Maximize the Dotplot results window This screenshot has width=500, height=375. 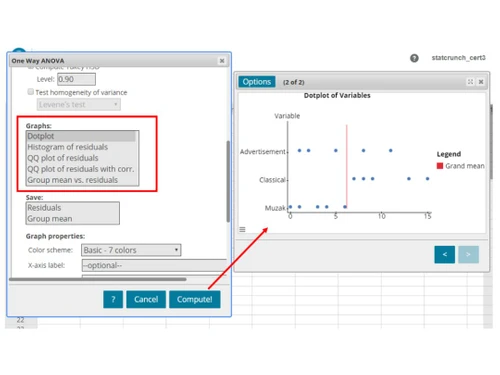coord(470,82)
